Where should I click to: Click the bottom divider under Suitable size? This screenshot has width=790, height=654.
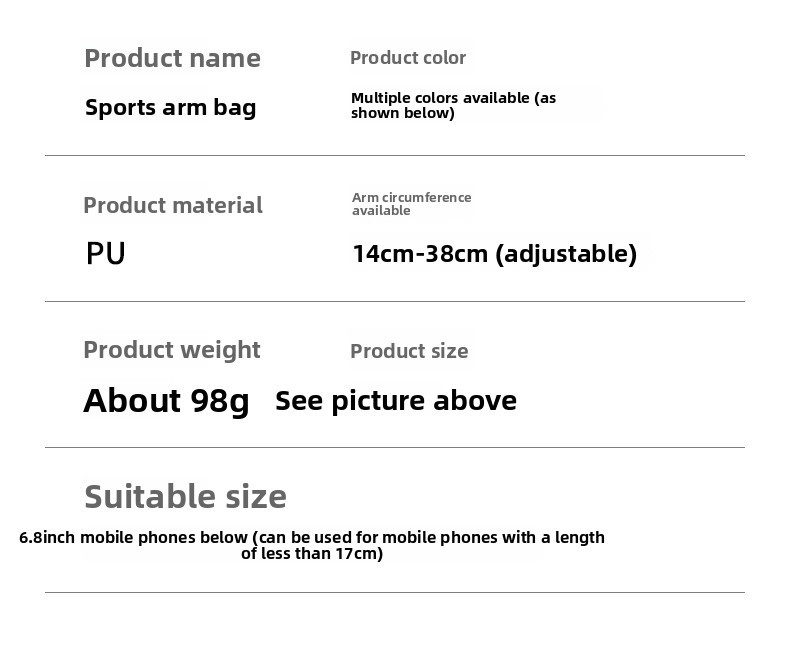click(394, 593)
